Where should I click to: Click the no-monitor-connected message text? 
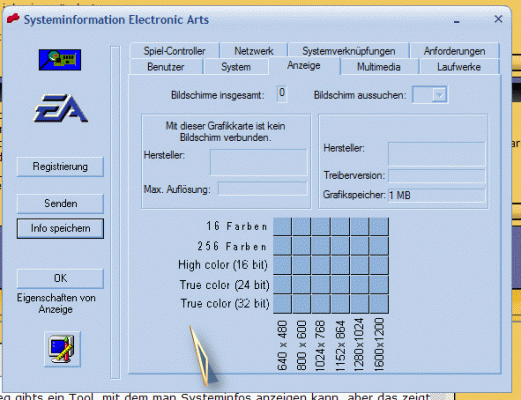click(225, 132)
